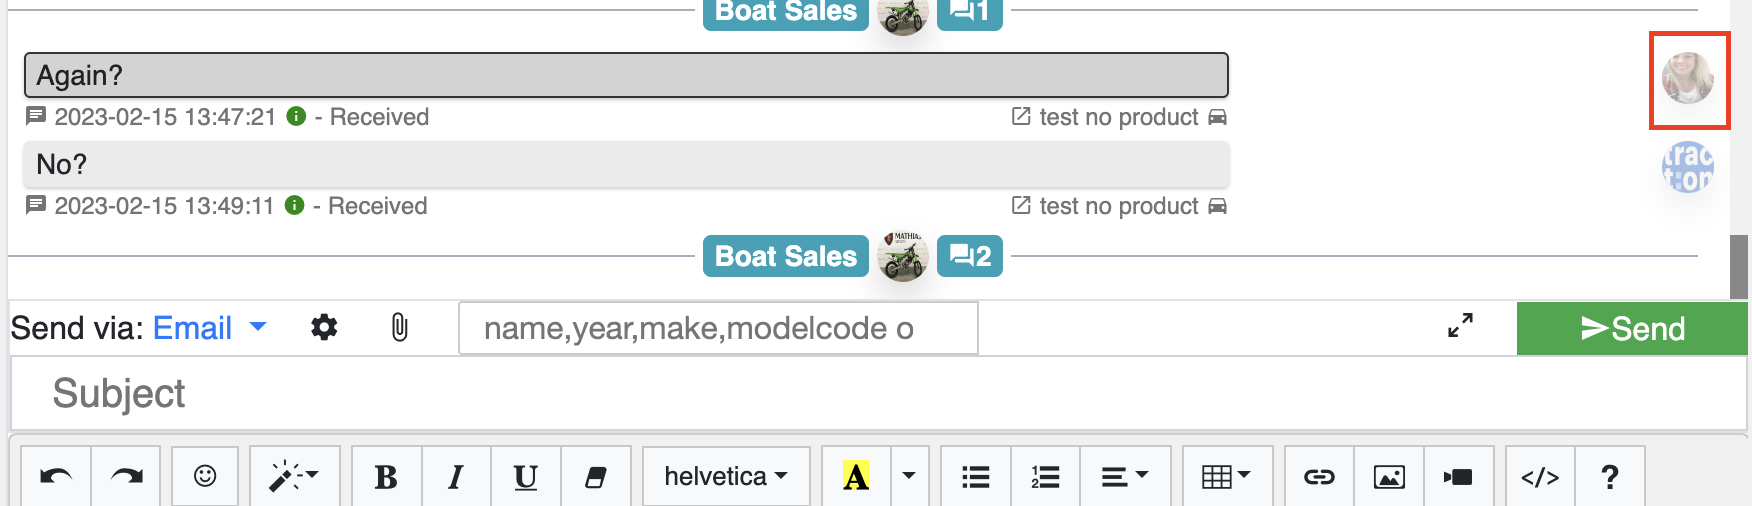Click the lower Boat Sales label

[x=786, y=256]
